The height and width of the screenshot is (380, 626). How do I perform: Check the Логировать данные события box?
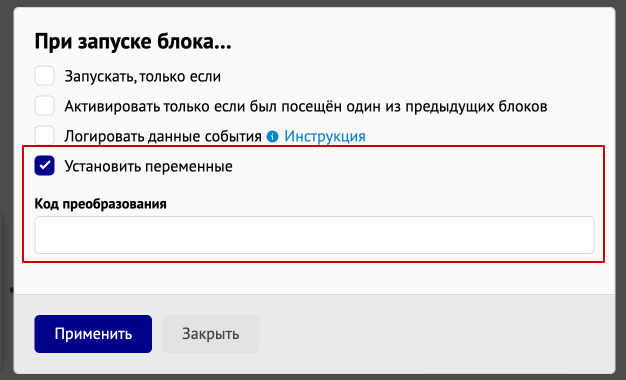click(x=44, y=136)
